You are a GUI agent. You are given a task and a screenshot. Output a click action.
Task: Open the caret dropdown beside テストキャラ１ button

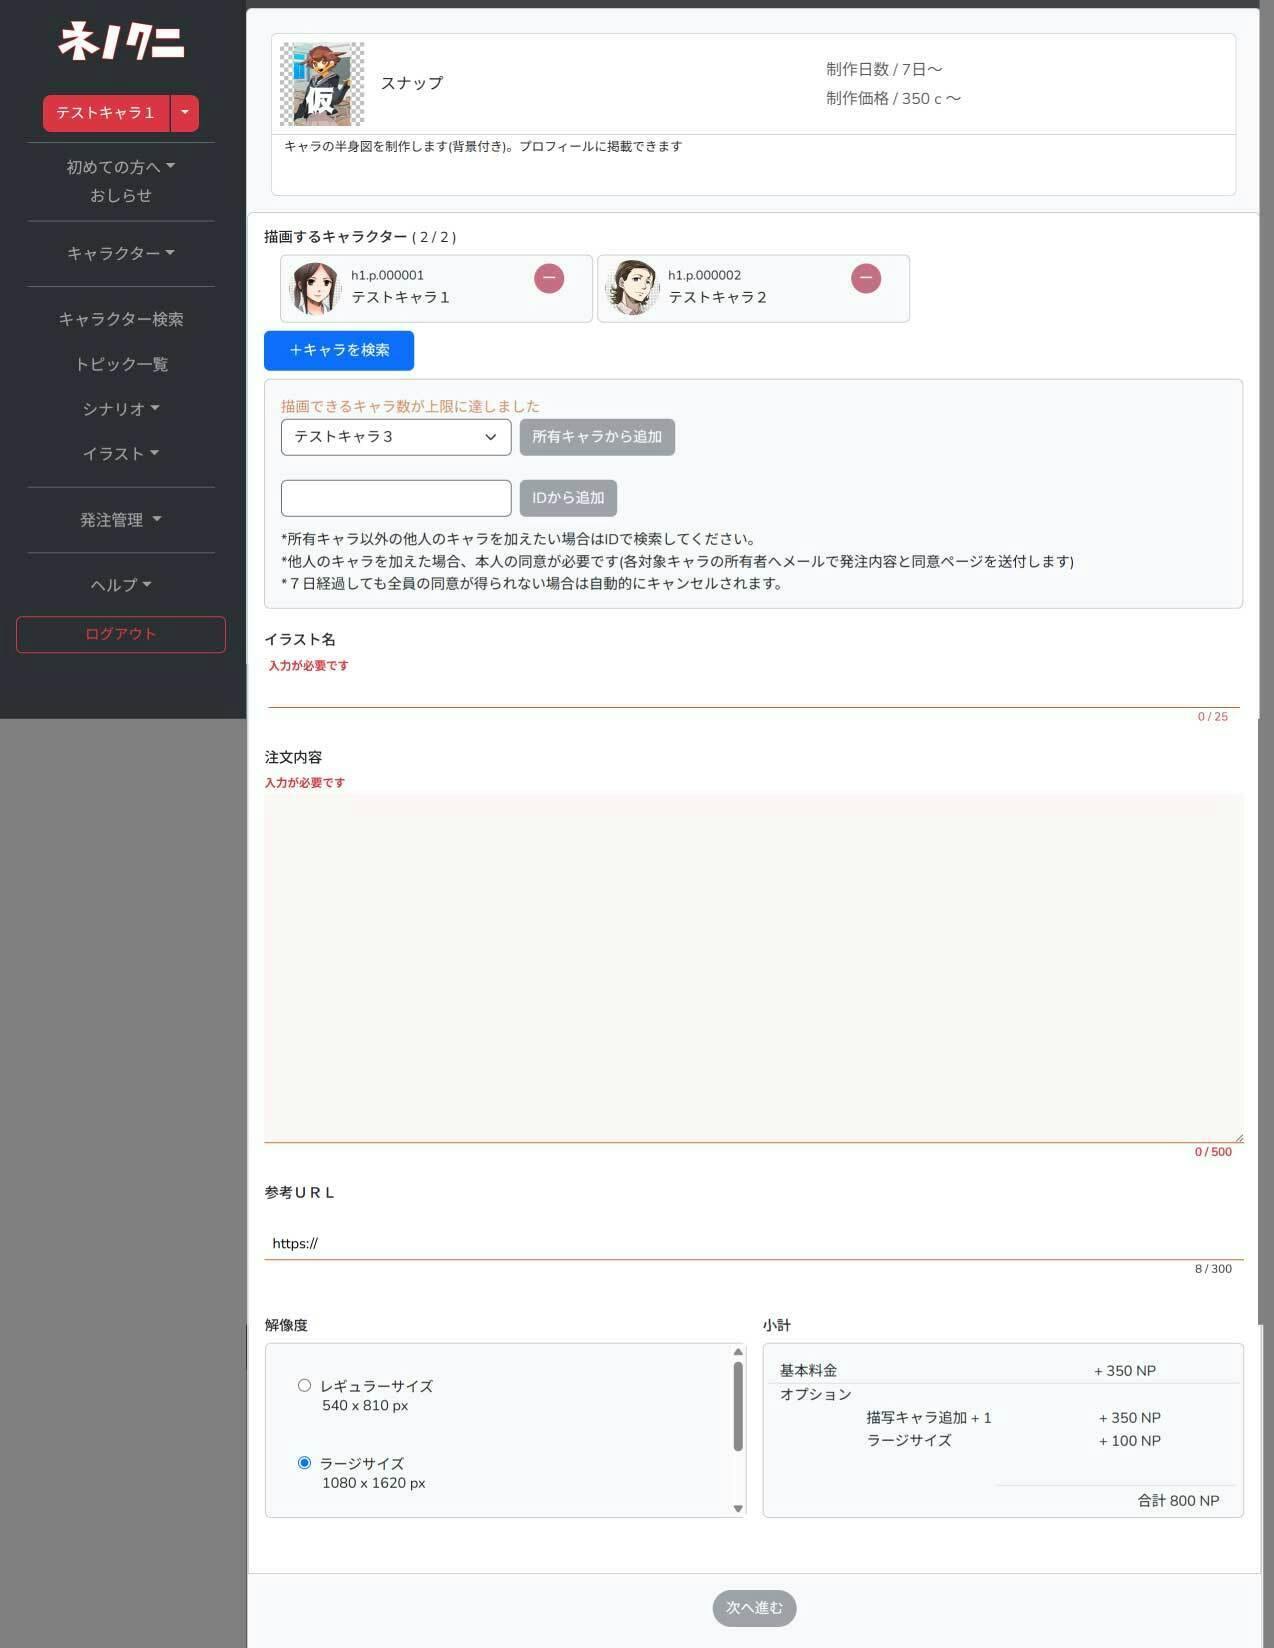(x=185, y=113)
